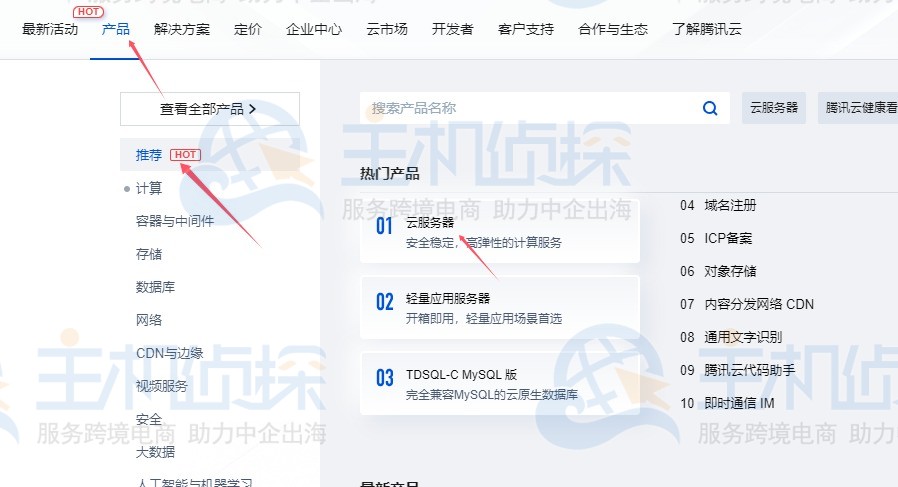Select the 容器与中间件 category
Image resolution: width=898 pixels, height=487 pixels.
click(175, 221)
